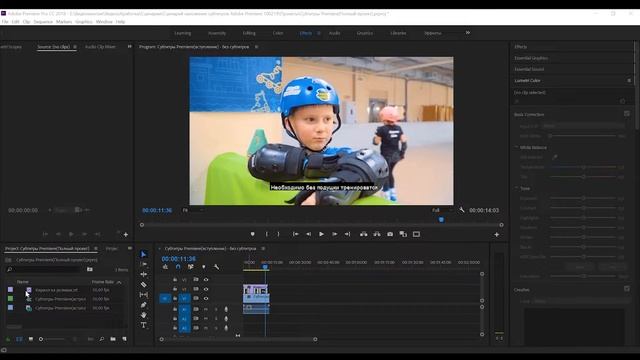Open Program monitor button editor plus
The image size is (640, 360).
click(497, 234)
